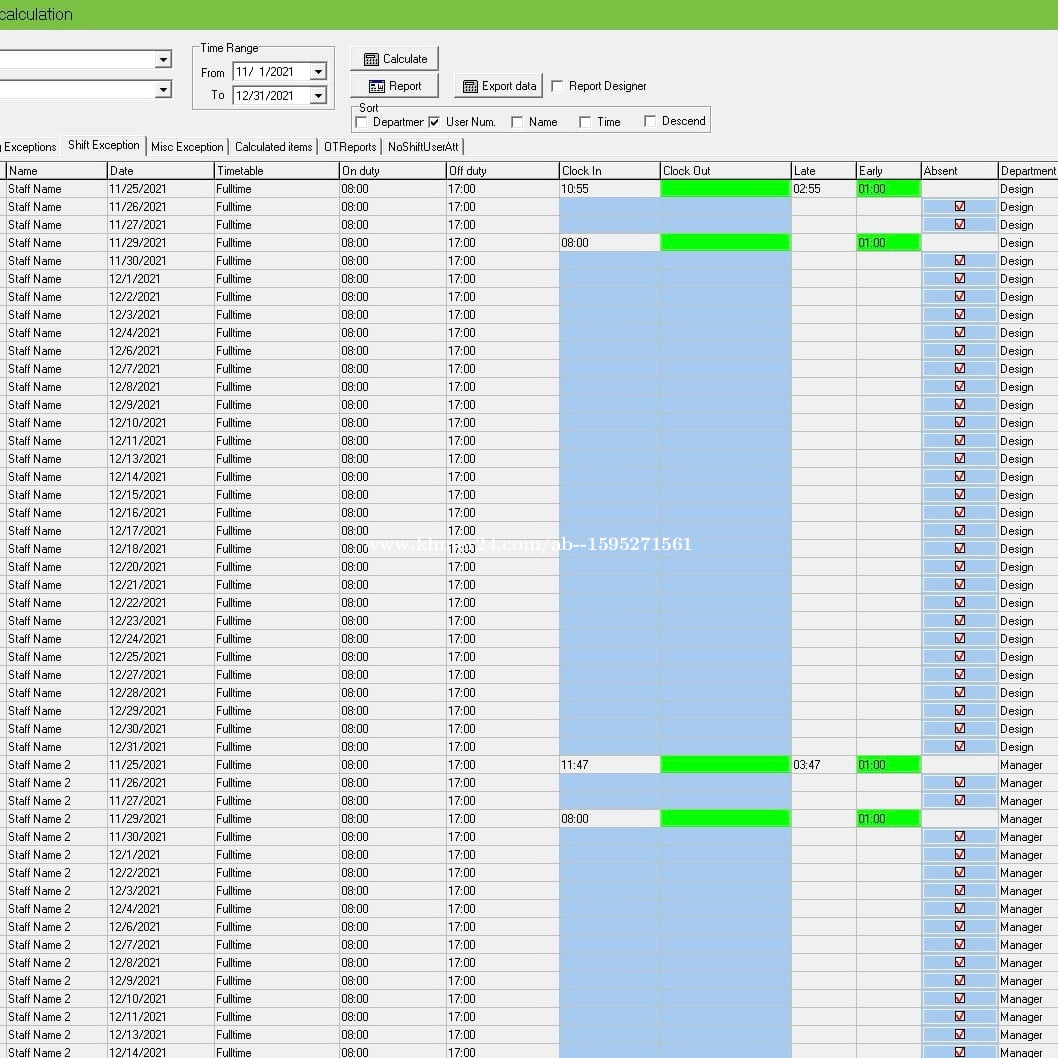Switch to the Misc Exception tab
The width and height of the screenshot is (1058, 1058).
(x=187, y=147)
